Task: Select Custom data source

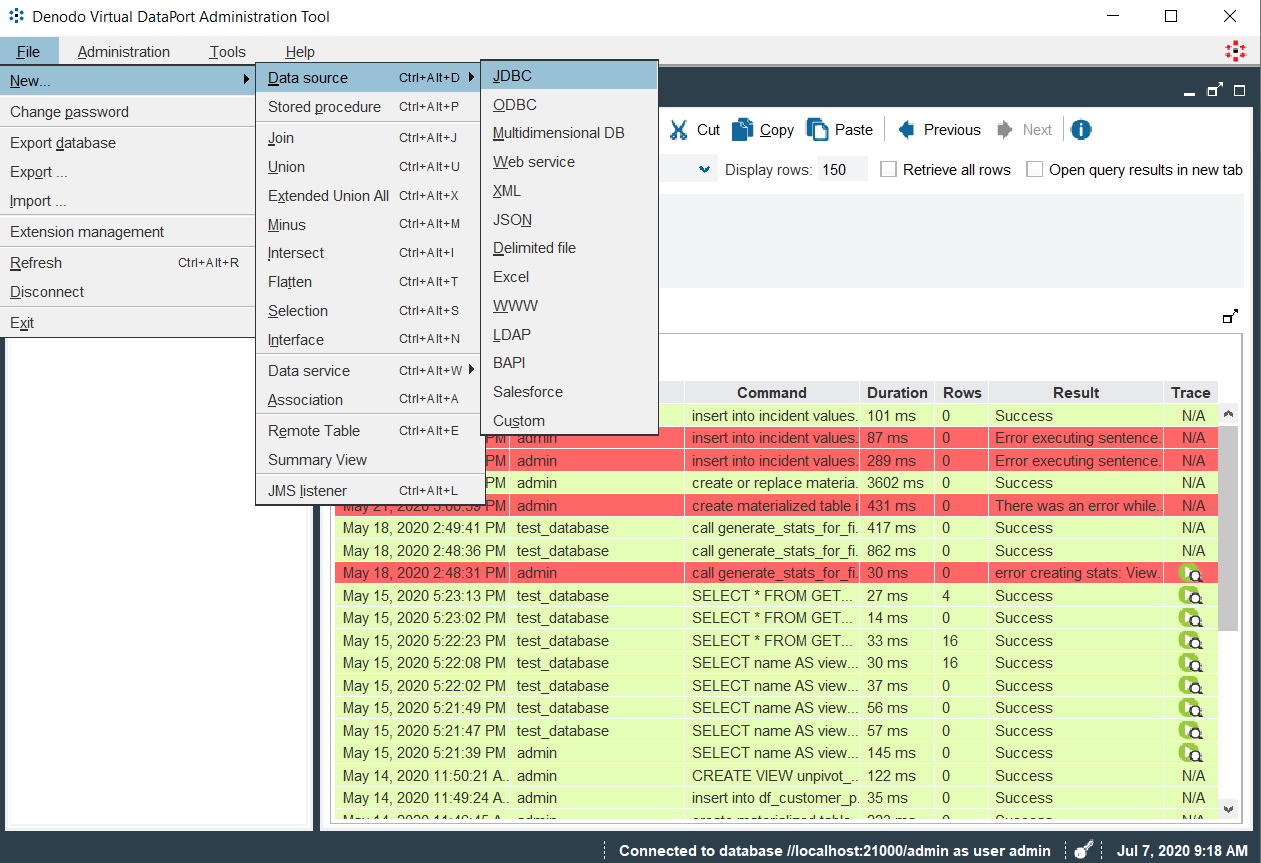Action: (569, 421)
